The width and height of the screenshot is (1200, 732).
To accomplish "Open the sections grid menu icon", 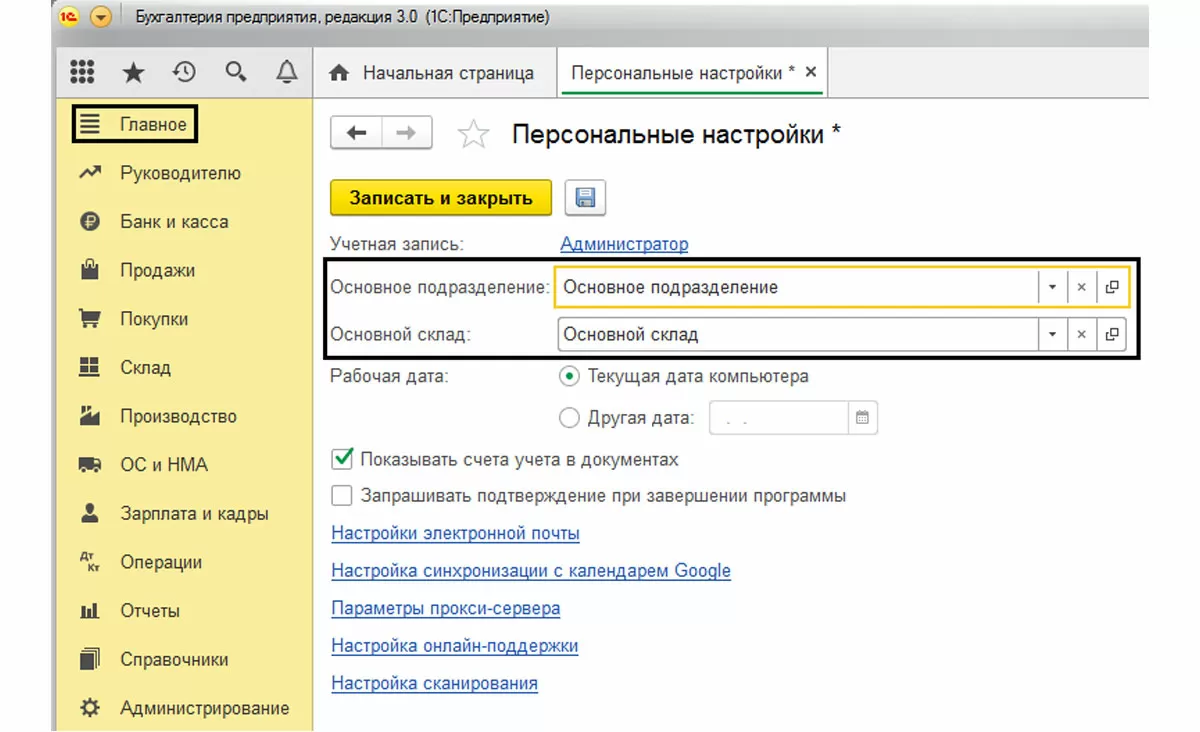I will pyautogui.click(x=82, y=73).
